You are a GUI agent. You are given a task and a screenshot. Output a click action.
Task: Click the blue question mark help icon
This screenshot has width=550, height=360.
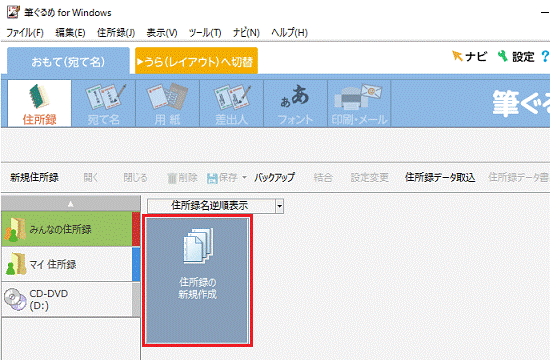545,56
